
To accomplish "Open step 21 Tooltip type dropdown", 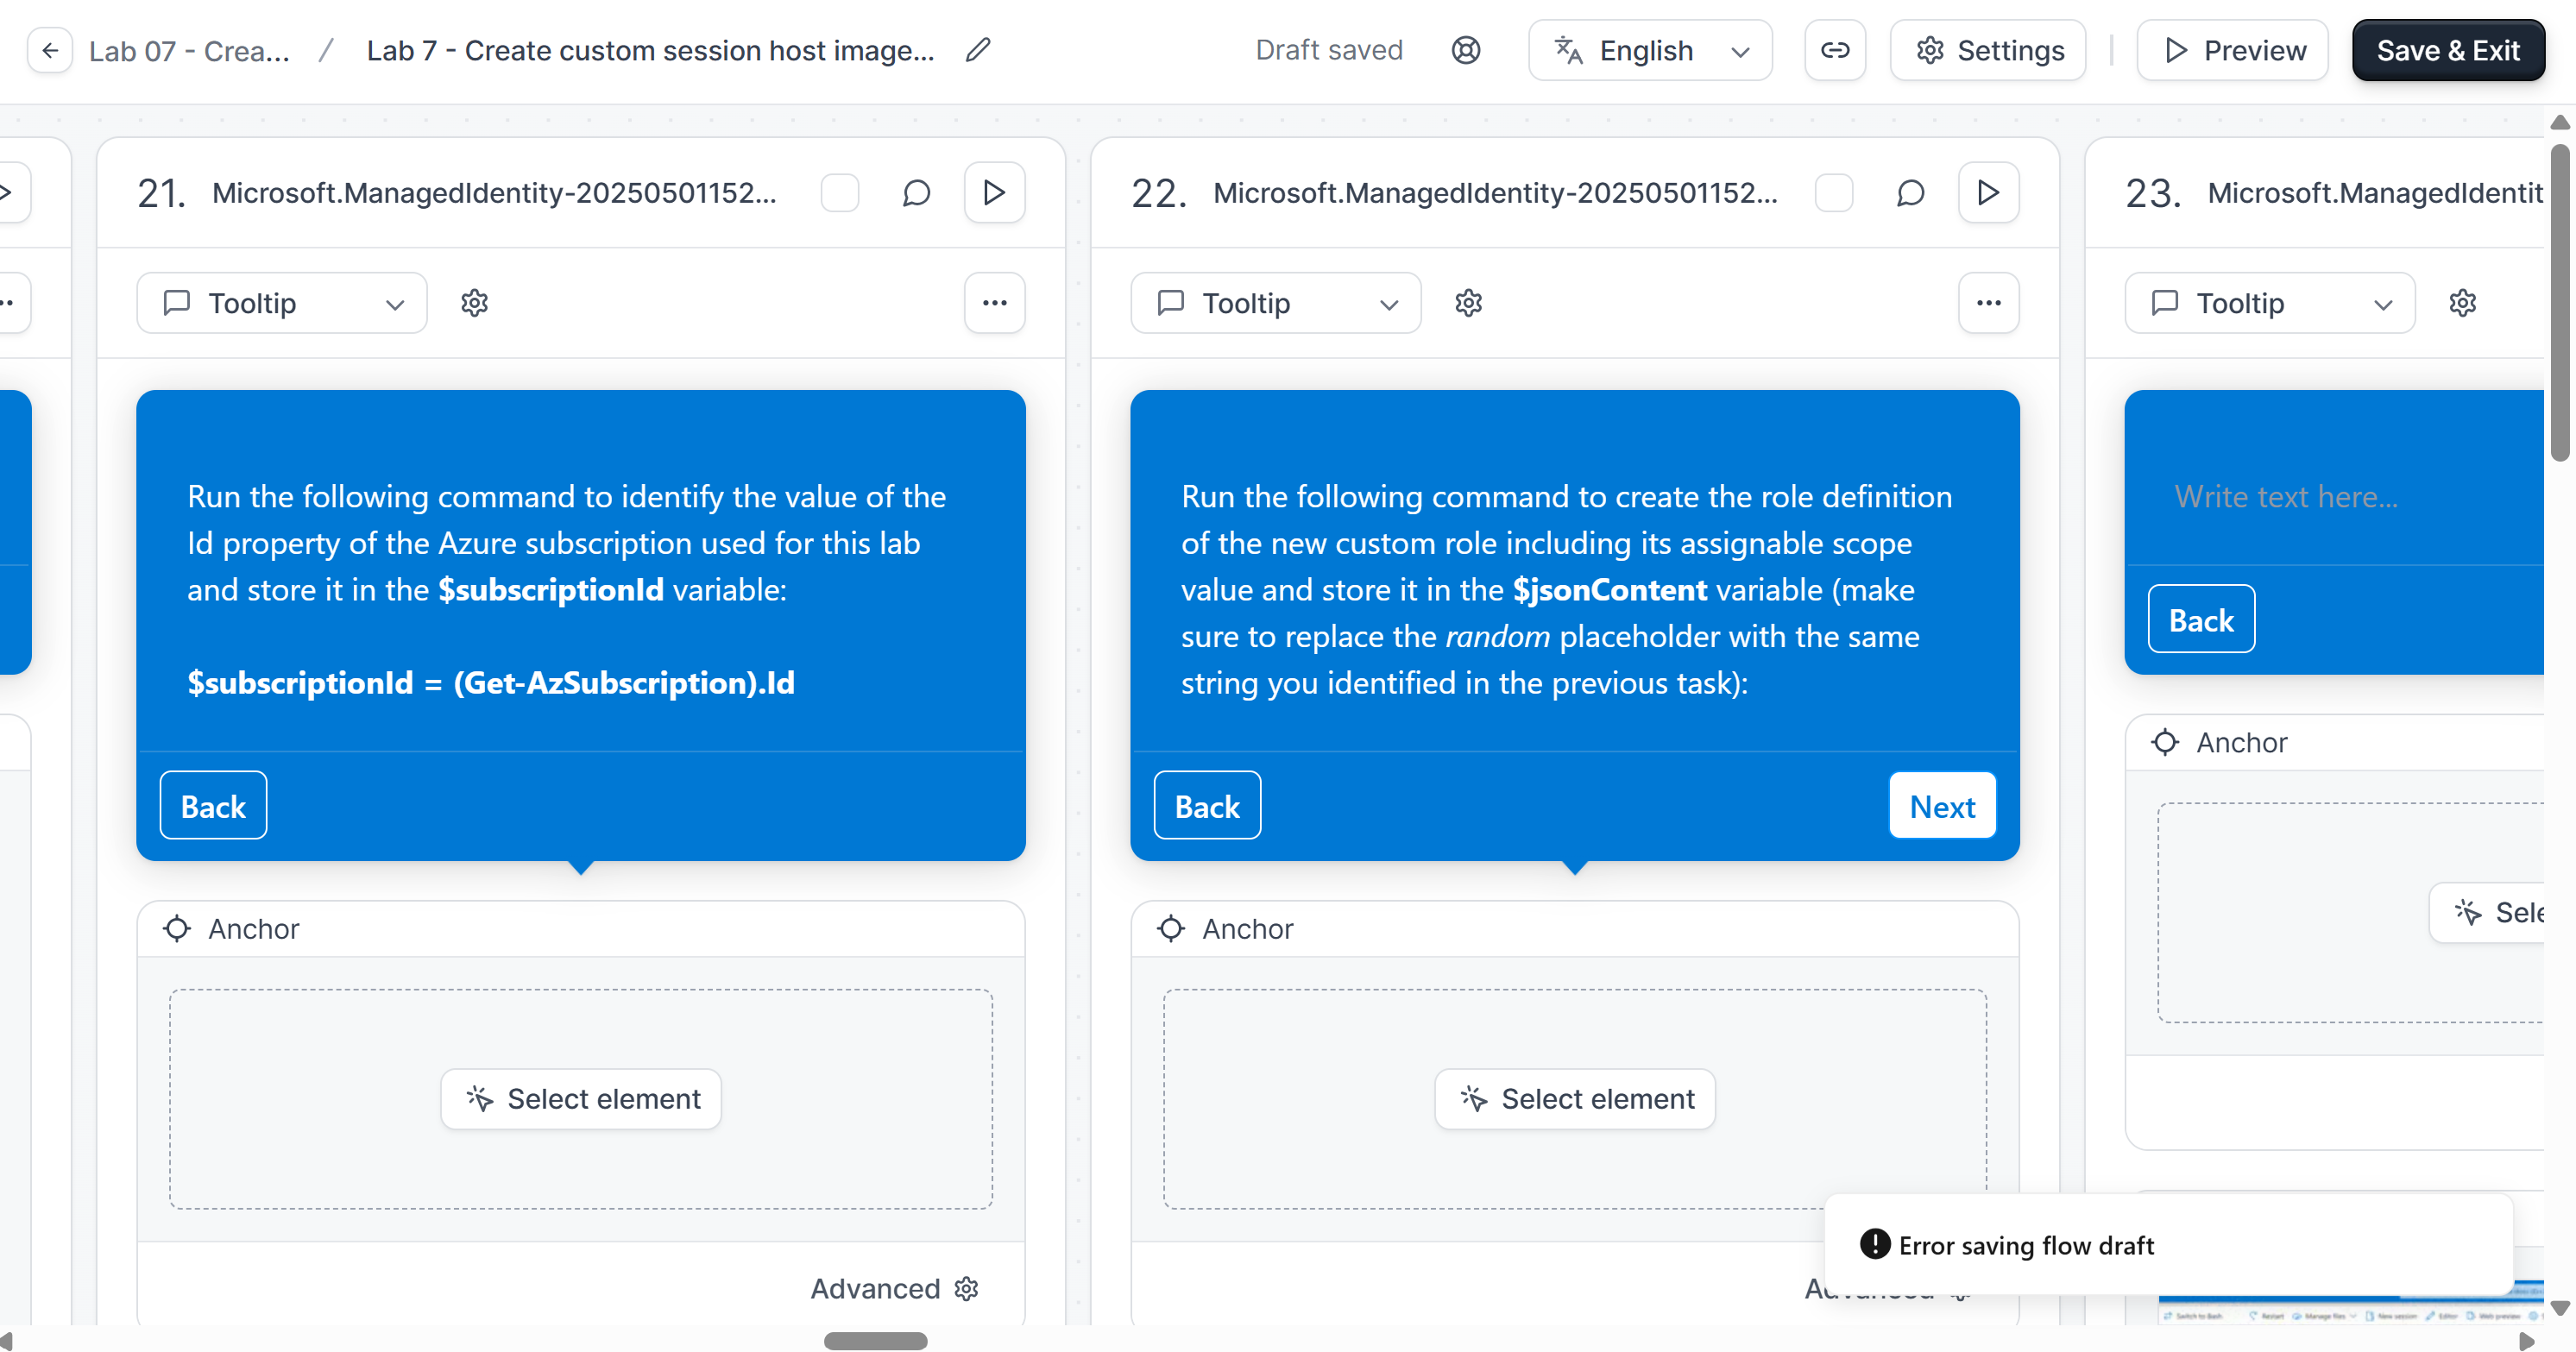I will pos(282,303).
